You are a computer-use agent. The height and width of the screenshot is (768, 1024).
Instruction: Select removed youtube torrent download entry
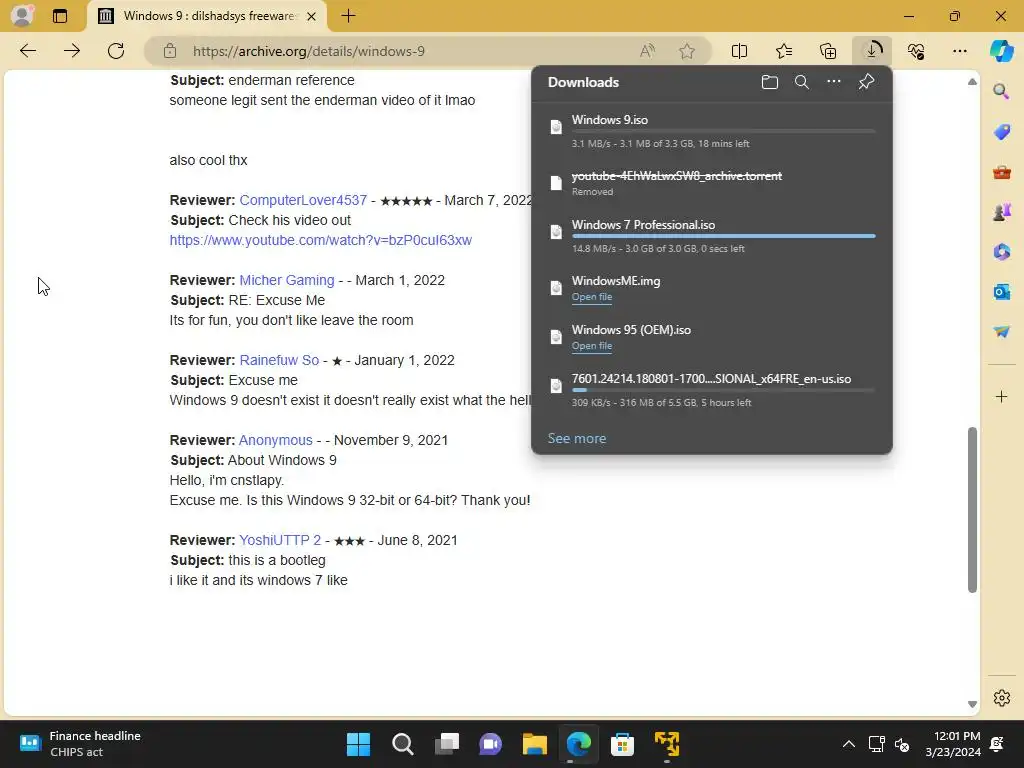point(712,183)
